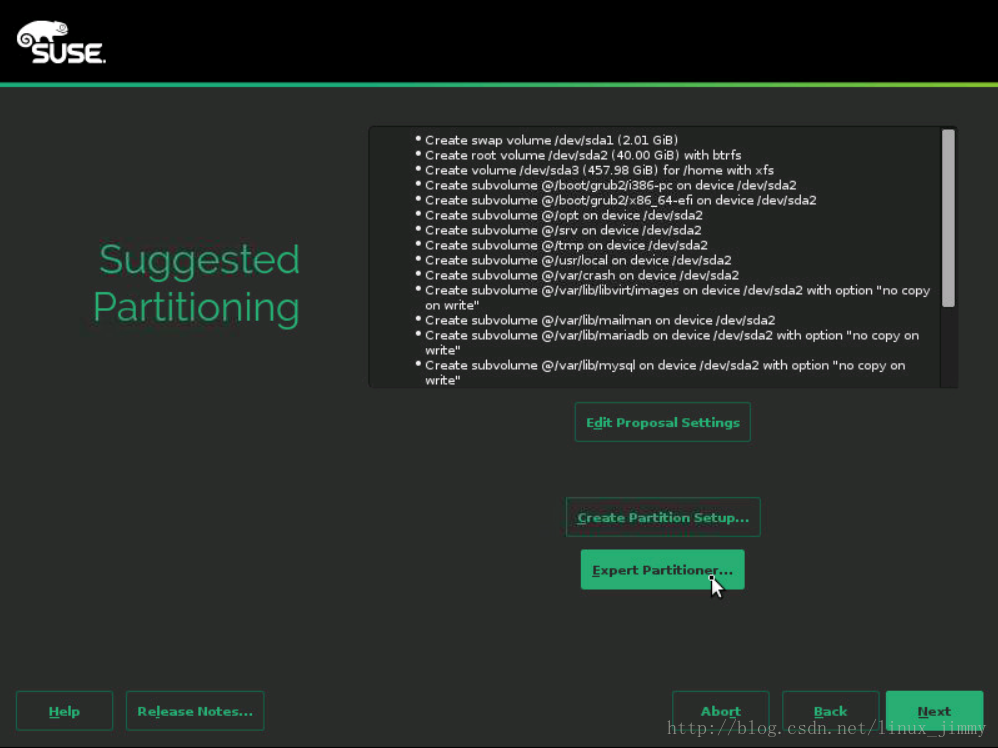Click Create Partition Setup button
Viewport: 998px width, 748px height.
[x=663, y=517]
